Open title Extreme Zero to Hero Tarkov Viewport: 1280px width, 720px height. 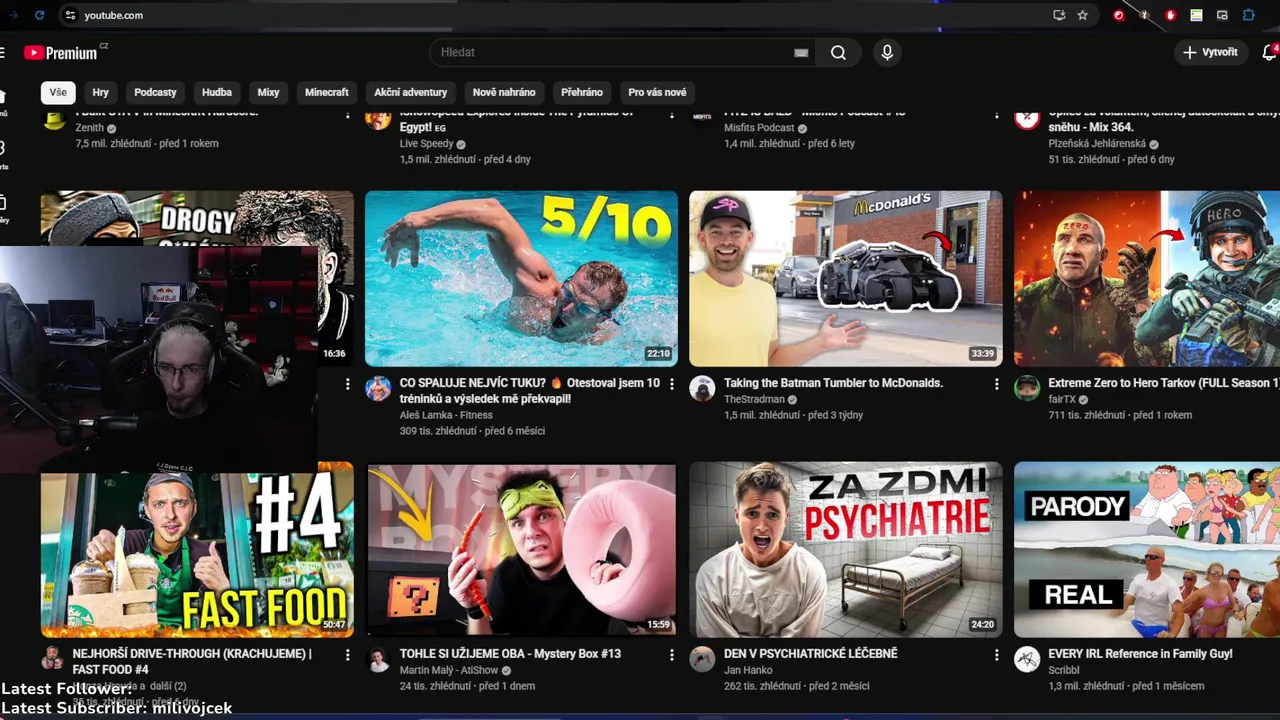(1164, 383)
